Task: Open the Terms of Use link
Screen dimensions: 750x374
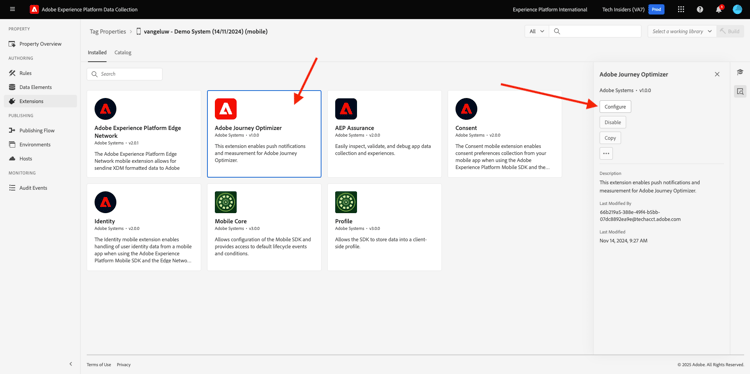Action: coord(99,364)
